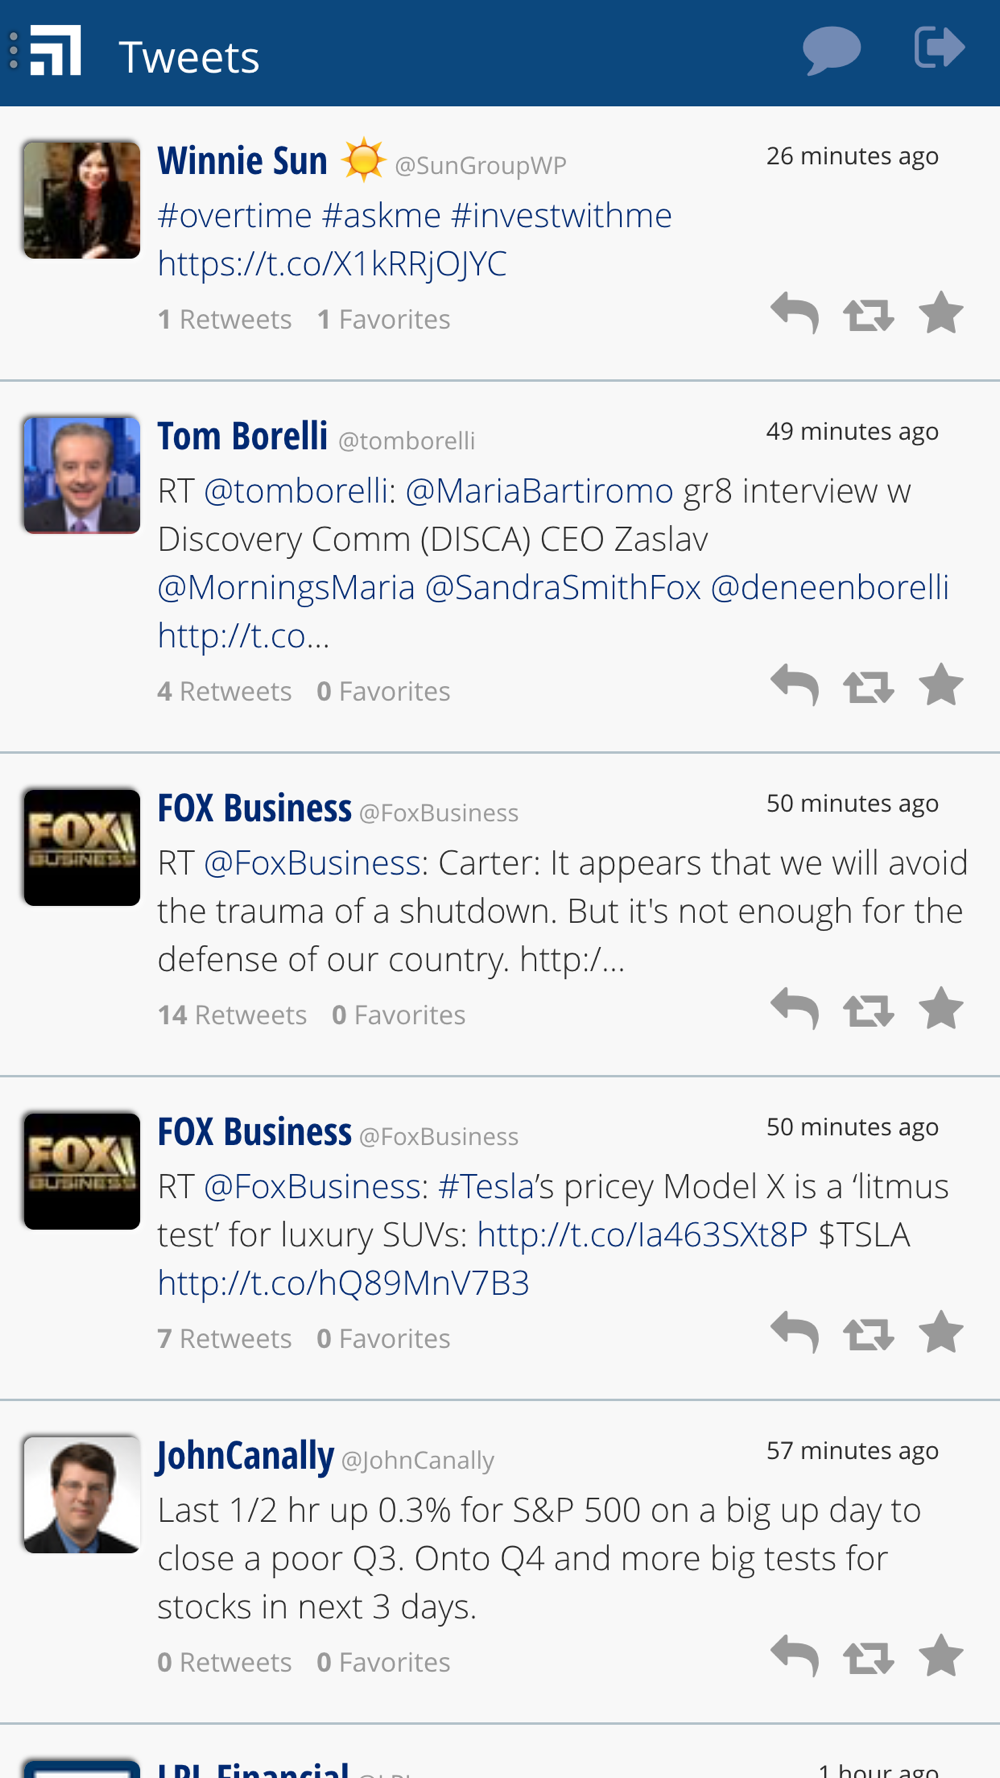Open the @deneenborelli mention
This screenshot has height=1778, width=1000.
coord(829,587)
